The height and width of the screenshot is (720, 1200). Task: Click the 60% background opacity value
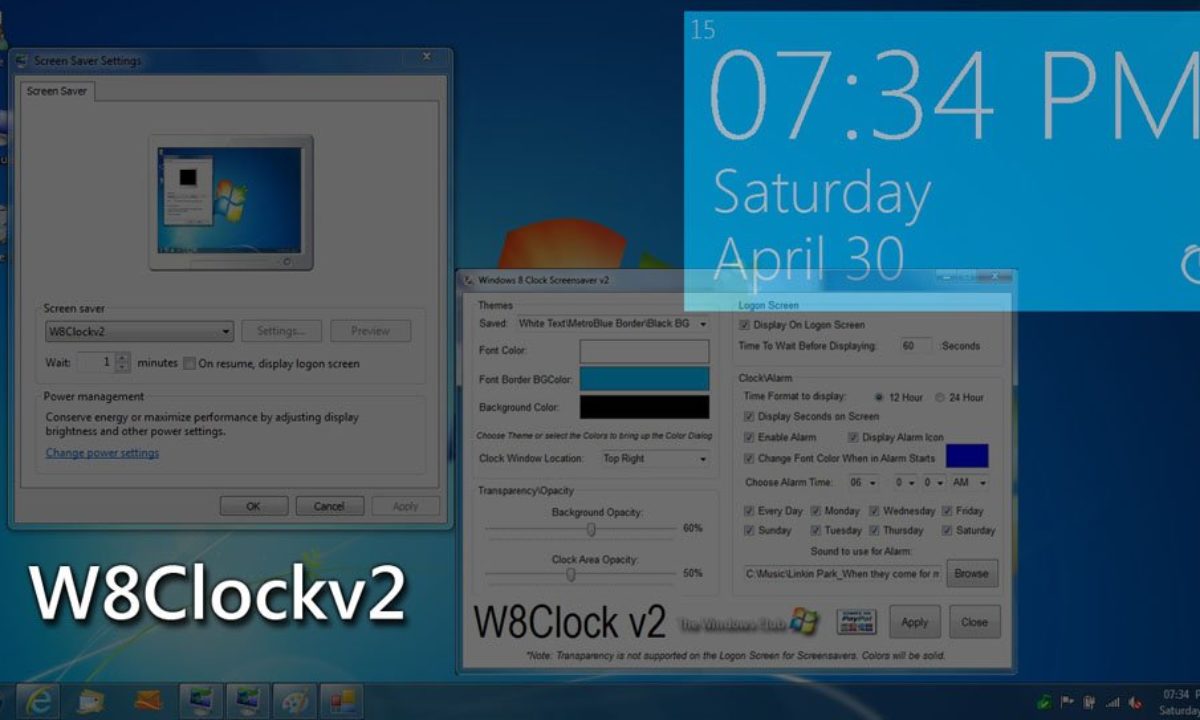(x=693, y=528)
